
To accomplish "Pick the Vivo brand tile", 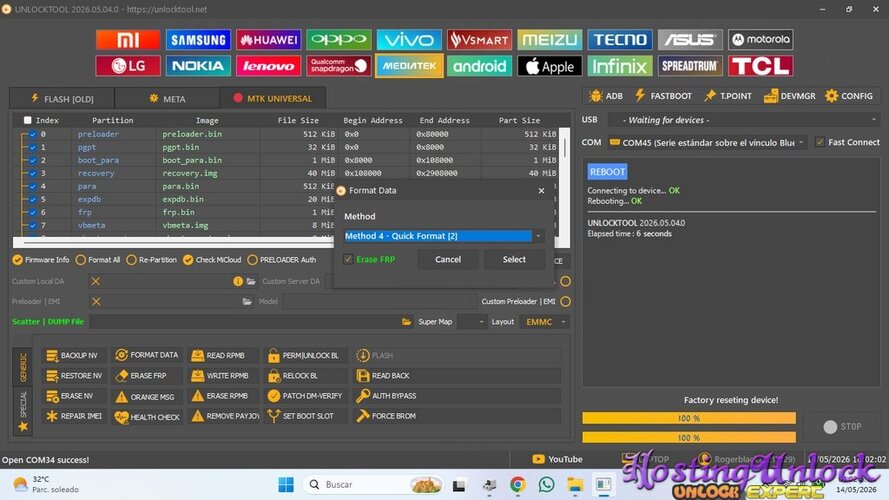I will (409, 40).
